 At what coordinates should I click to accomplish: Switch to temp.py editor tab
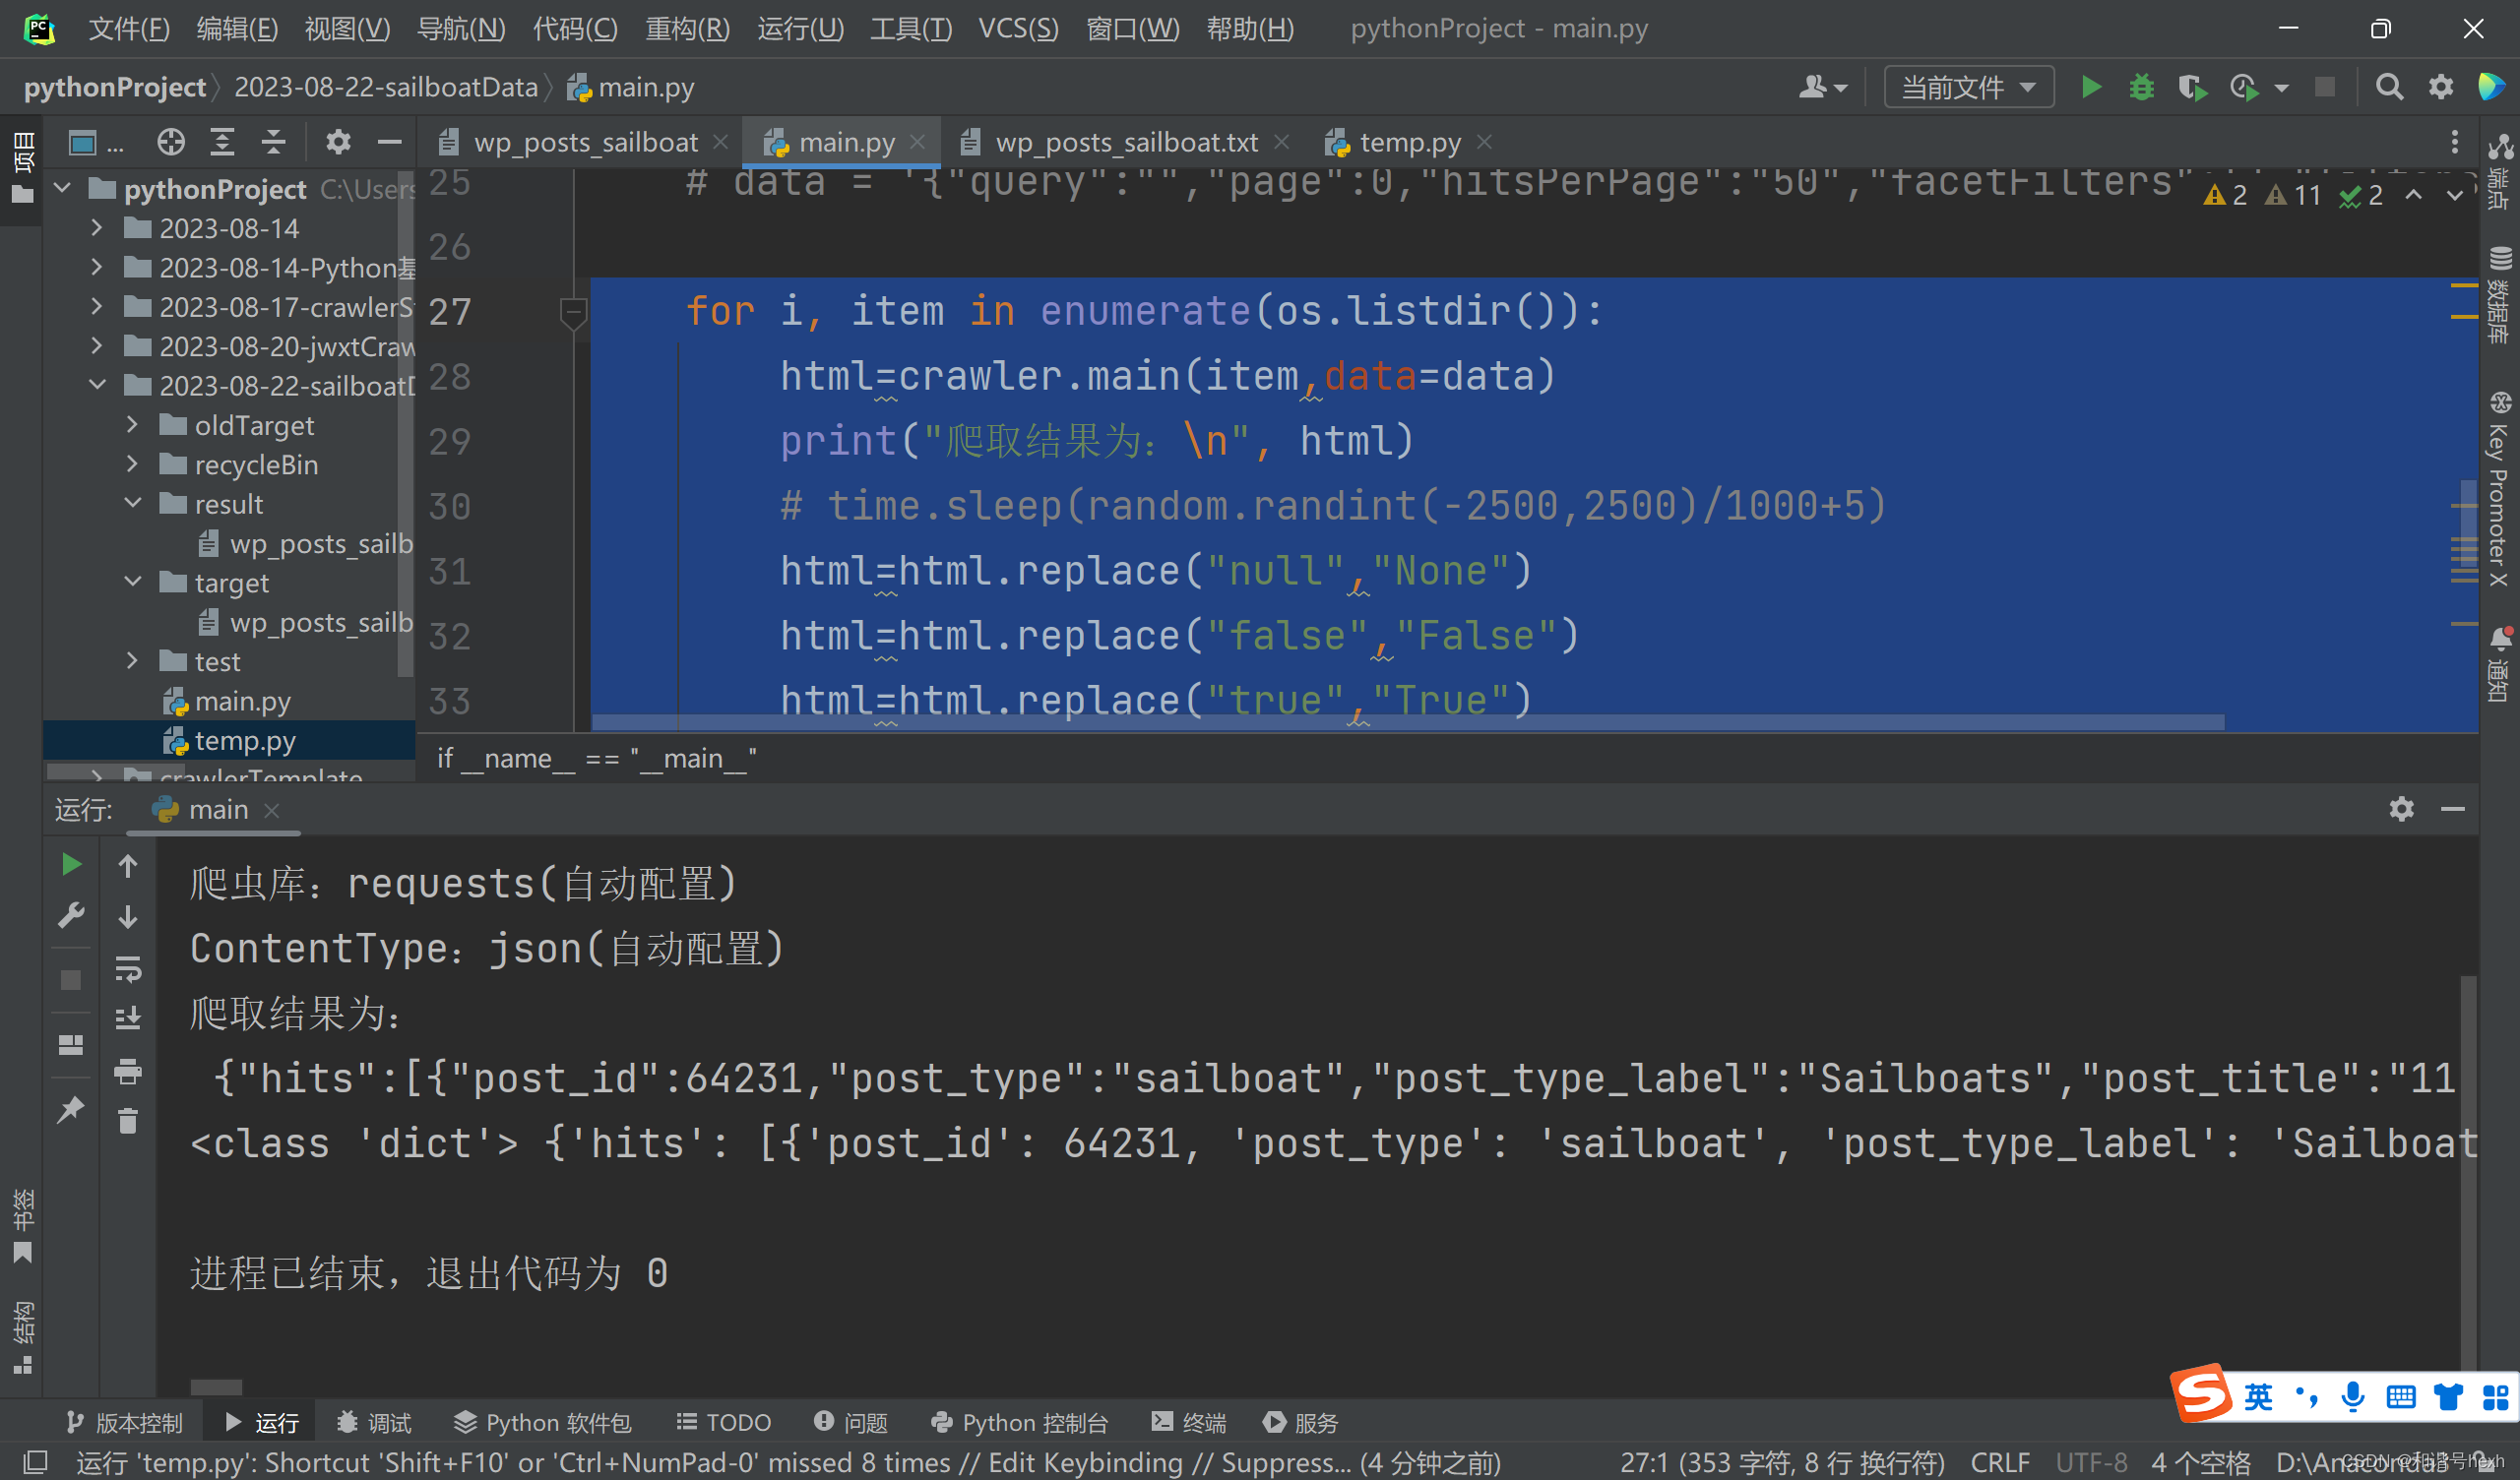point(1409,142)
